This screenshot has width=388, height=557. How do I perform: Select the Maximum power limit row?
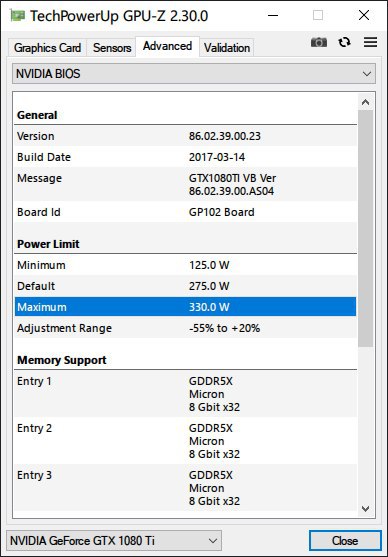coord(185,307)
